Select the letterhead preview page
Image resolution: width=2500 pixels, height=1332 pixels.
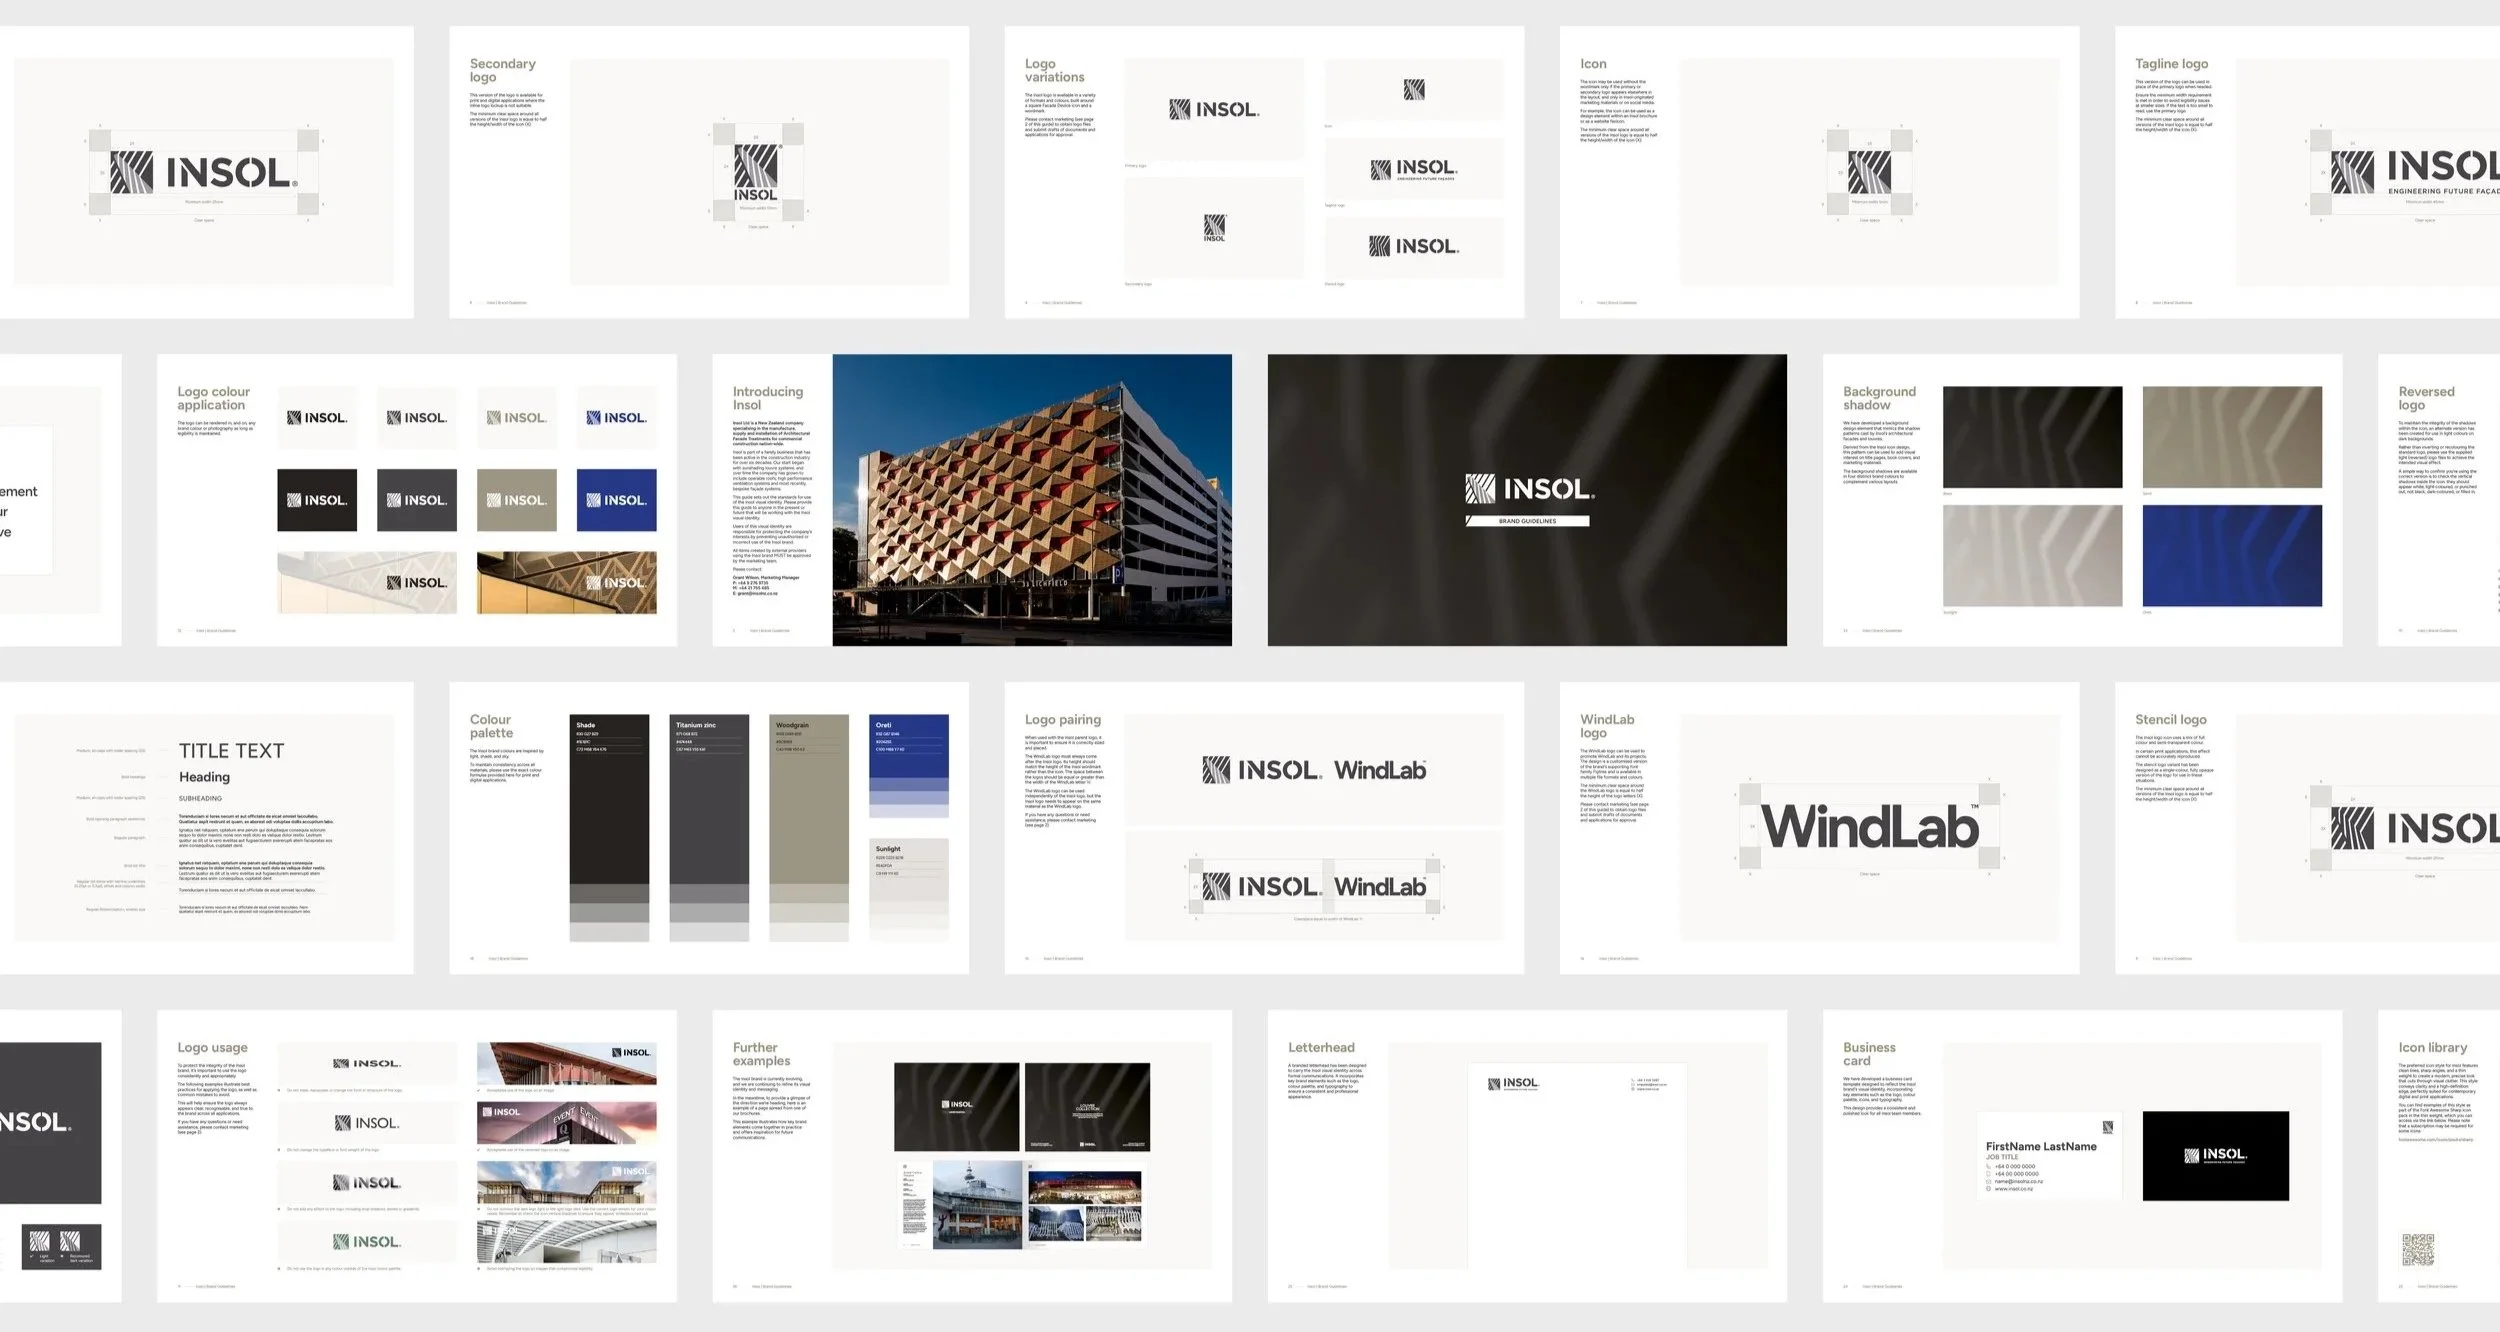tap(1580, 1165)
